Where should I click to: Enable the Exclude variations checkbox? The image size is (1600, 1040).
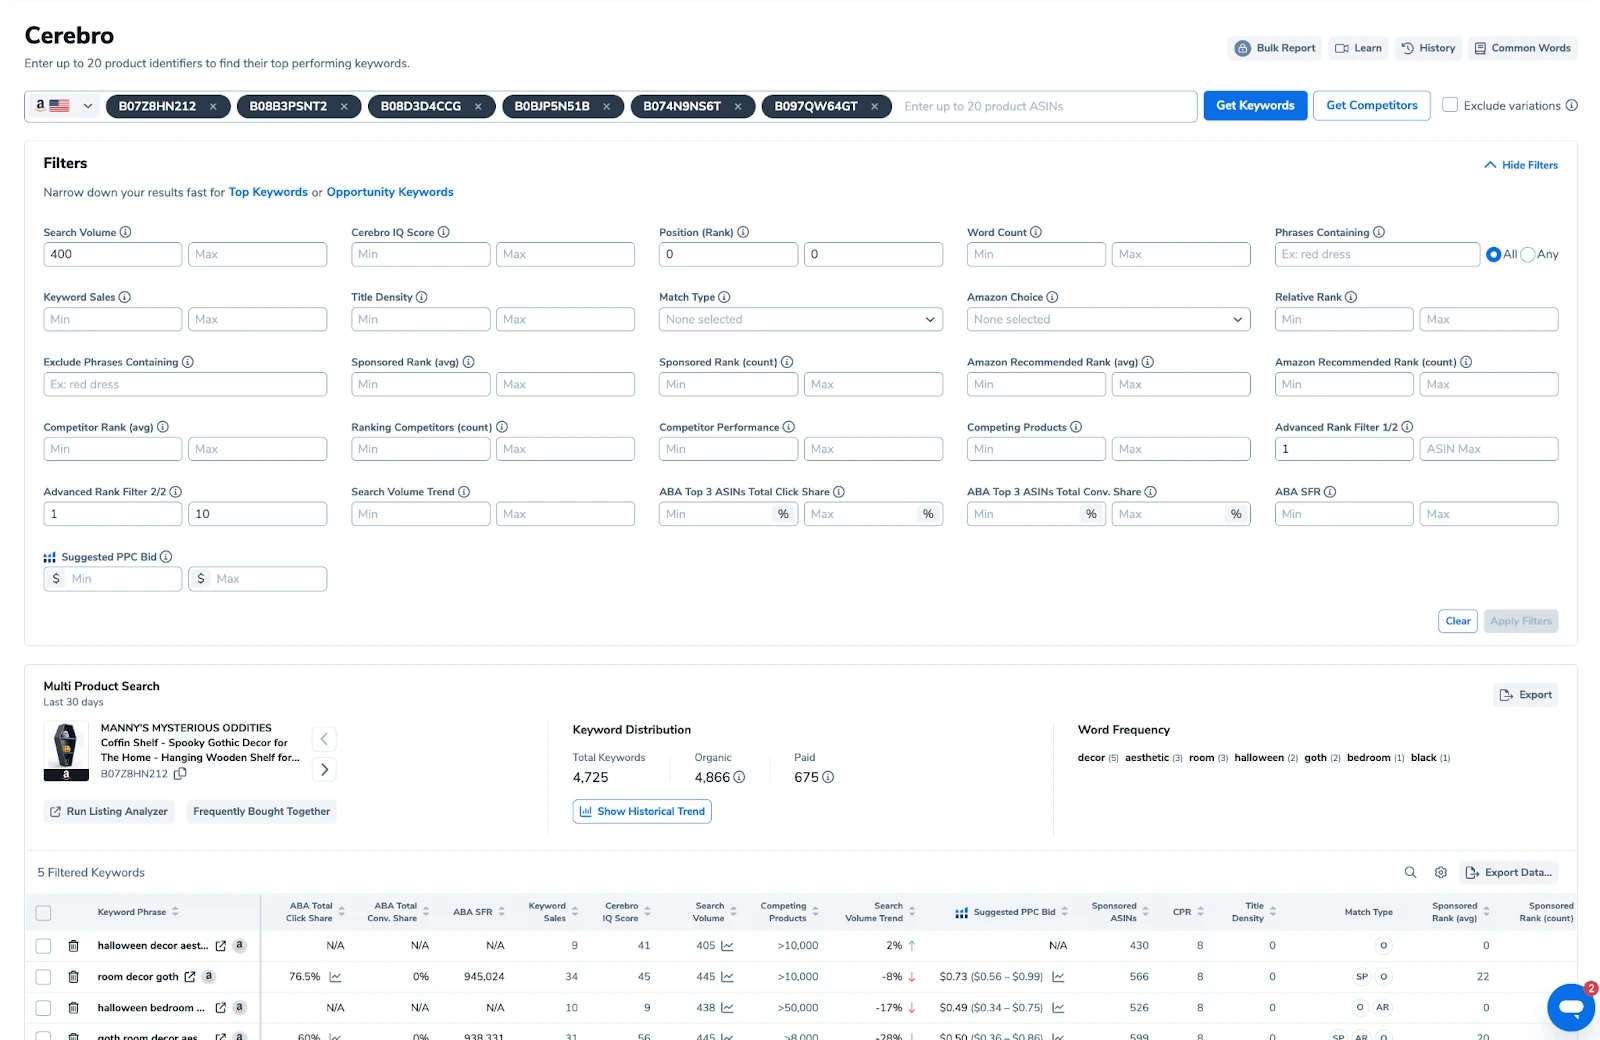tap(1450, 105)
